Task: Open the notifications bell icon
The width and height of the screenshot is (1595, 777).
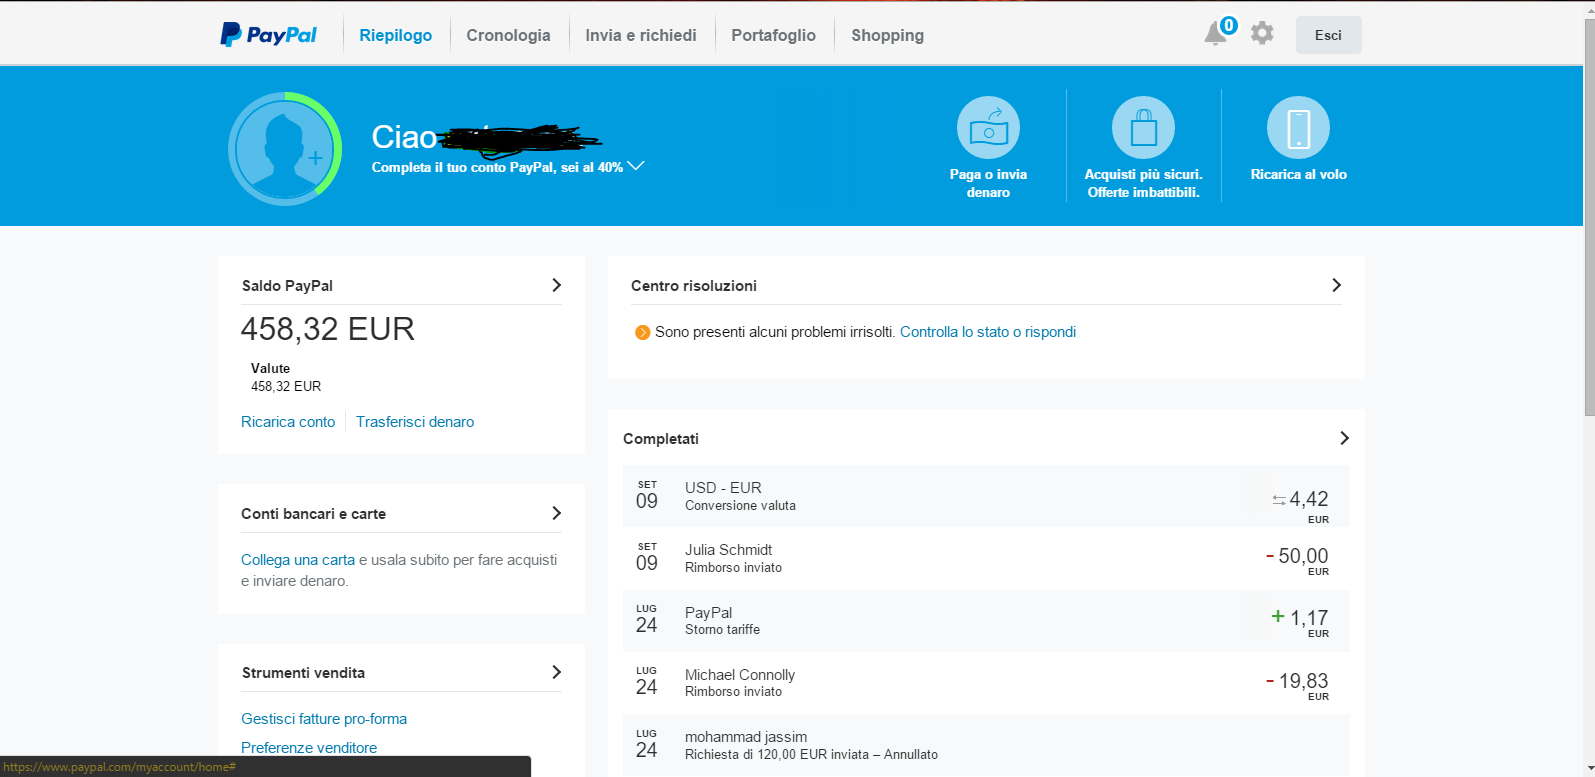Action: click(1215, 33)
